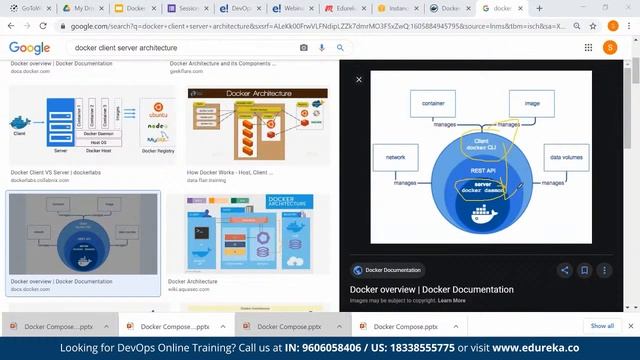This screenshot has height=360, width=640.
Task: Open aquasec Docker Architecture caption link
Action: [x=193, y=282]
